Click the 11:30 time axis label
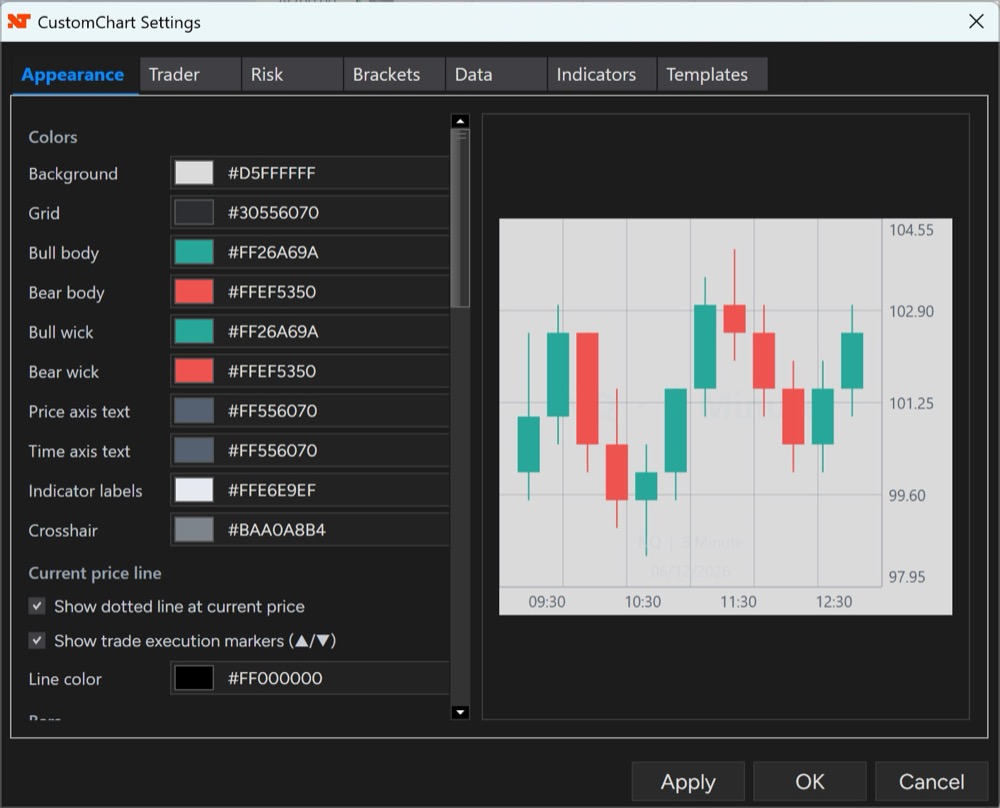Screen dimensions: 1000x808 coord(738,601)
